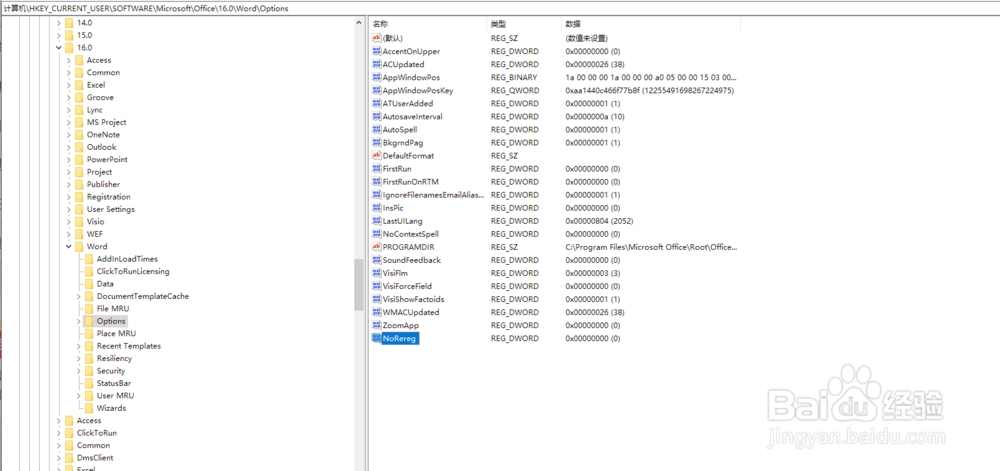This screenshot has height=471, width=1000.
Task: Click the folder icon beside Wizards
Action: [89, 408]
